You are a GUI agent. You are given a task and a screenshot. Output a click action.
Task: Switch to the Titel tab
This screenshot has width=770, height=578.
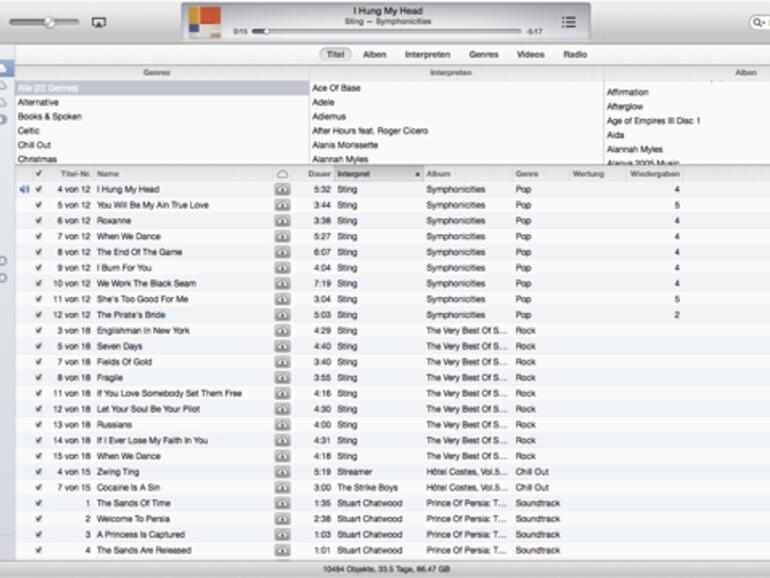pyautogui.click(x=336, y=55)
